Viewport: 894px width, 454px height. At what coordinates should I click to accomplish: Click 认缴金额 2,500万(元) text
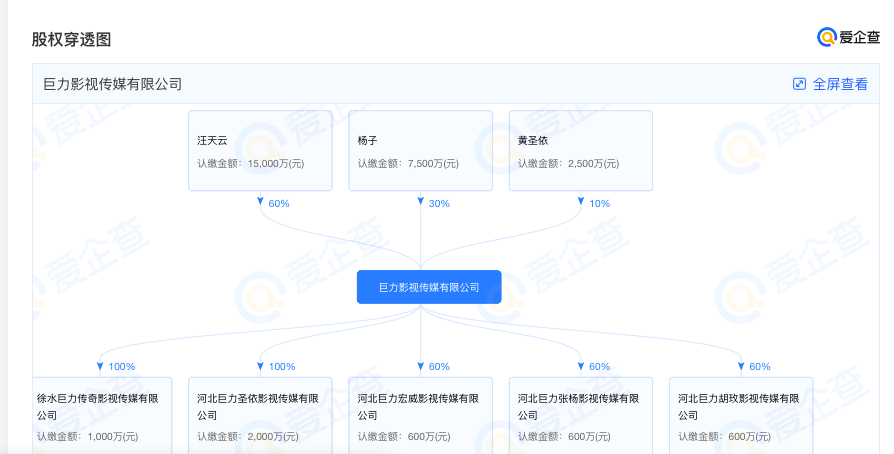click(x=568, y=164)
